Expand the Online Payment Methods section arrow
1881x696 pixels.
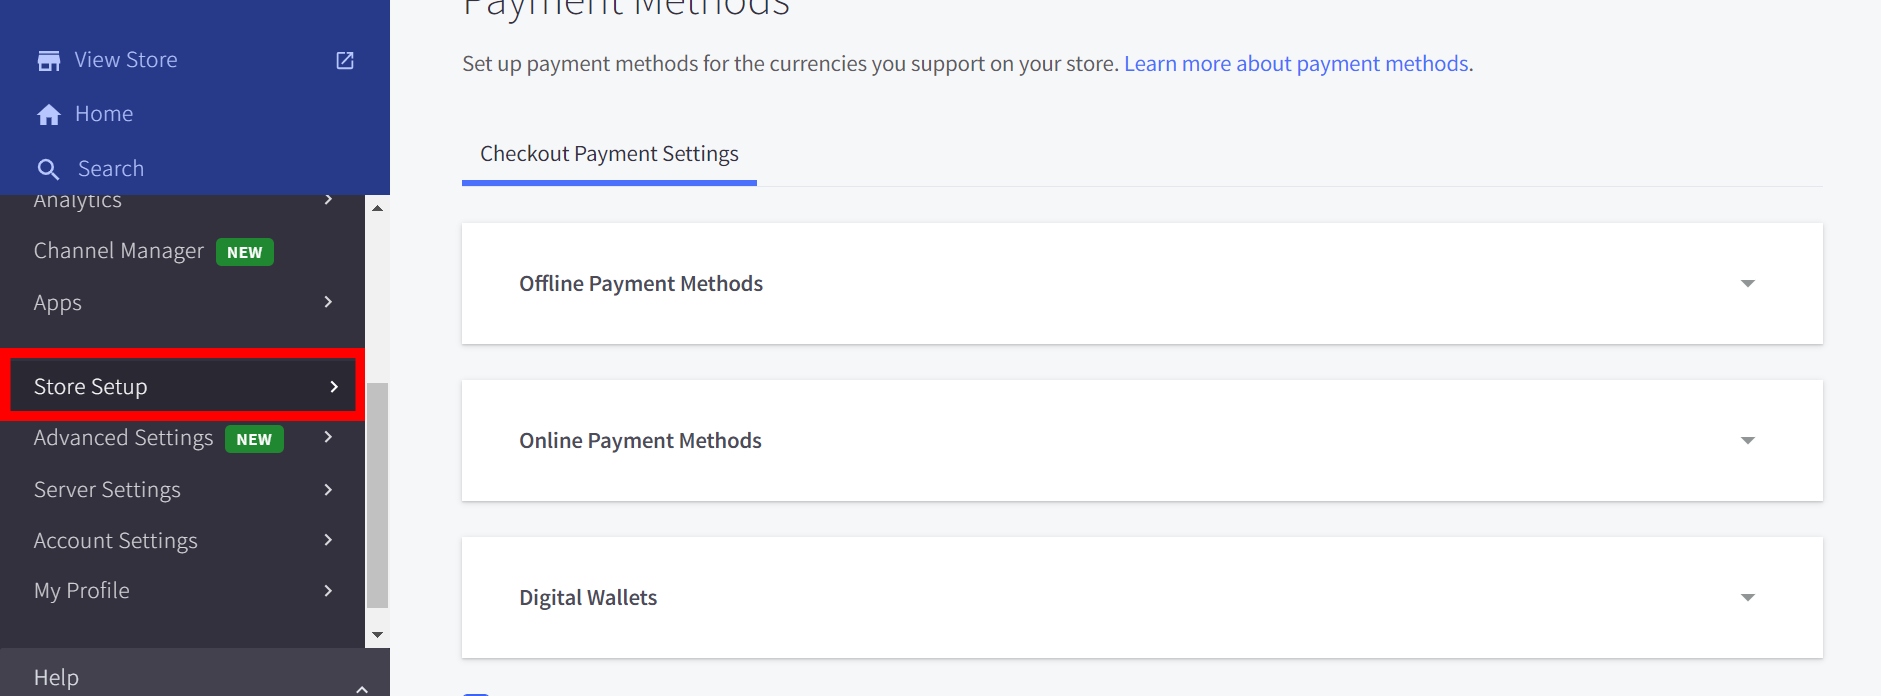coord(1747,441)
